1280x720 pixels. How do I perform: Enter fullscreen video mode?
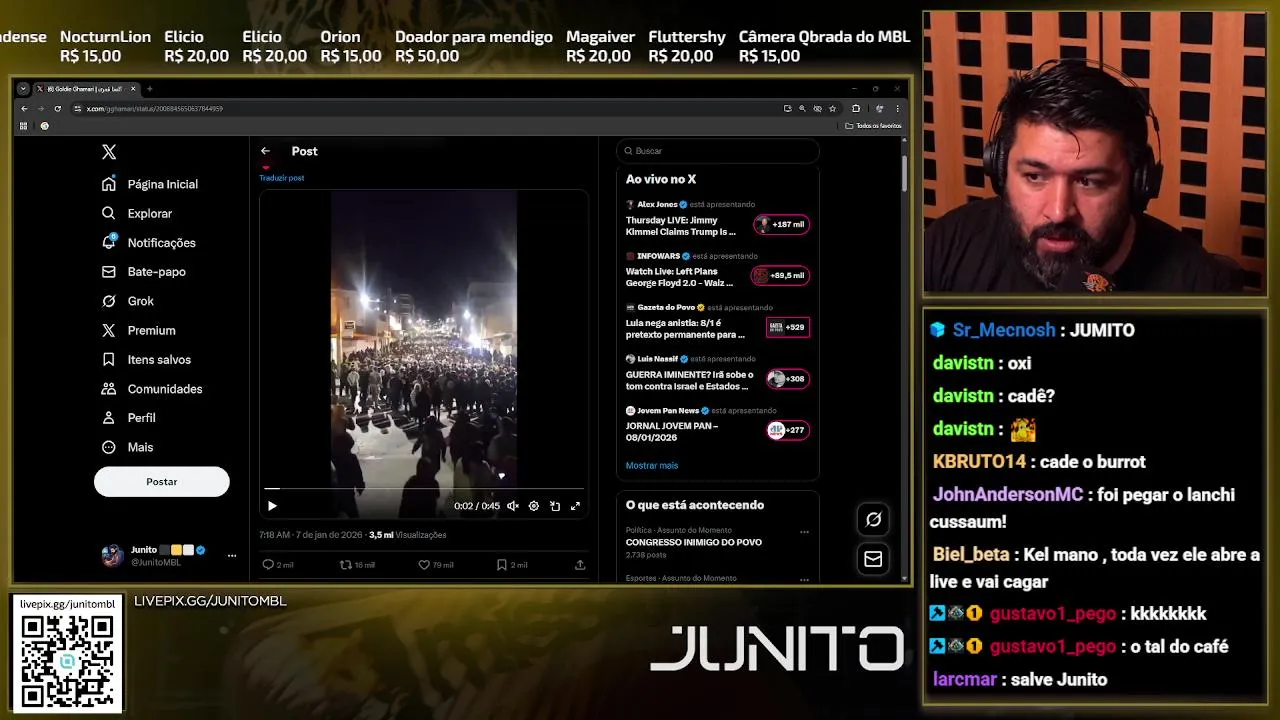[575, 506]
